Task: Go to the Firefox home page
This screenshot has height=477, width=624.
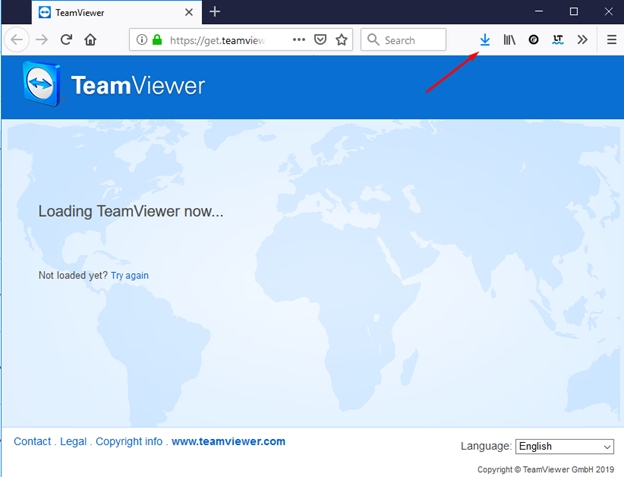Action: point(90,40)
